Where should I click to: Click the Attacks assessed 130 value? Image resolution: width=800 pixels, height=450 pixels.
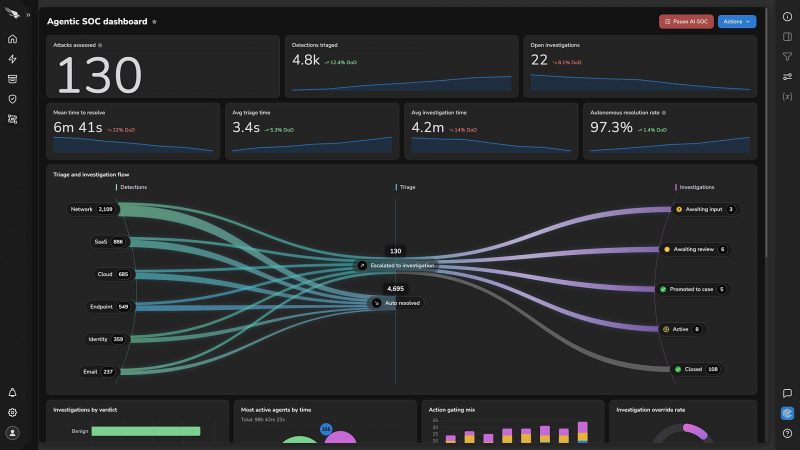[99, 75]
